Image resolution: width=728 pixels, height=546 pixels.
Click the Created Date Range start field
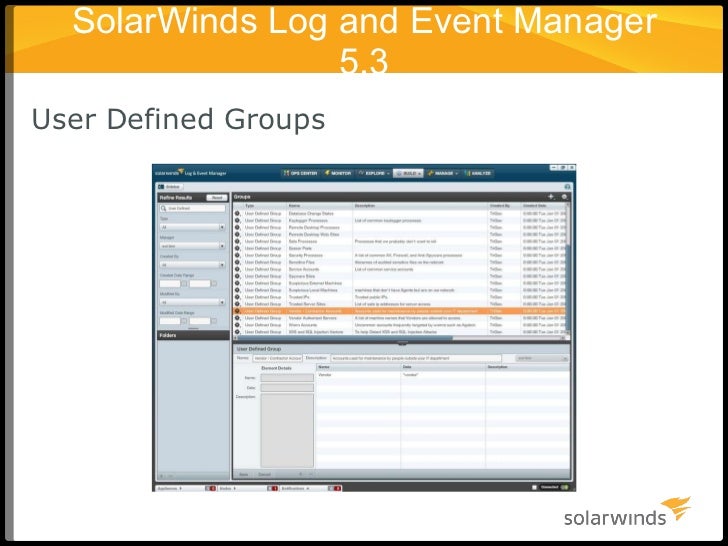(170, 283)
